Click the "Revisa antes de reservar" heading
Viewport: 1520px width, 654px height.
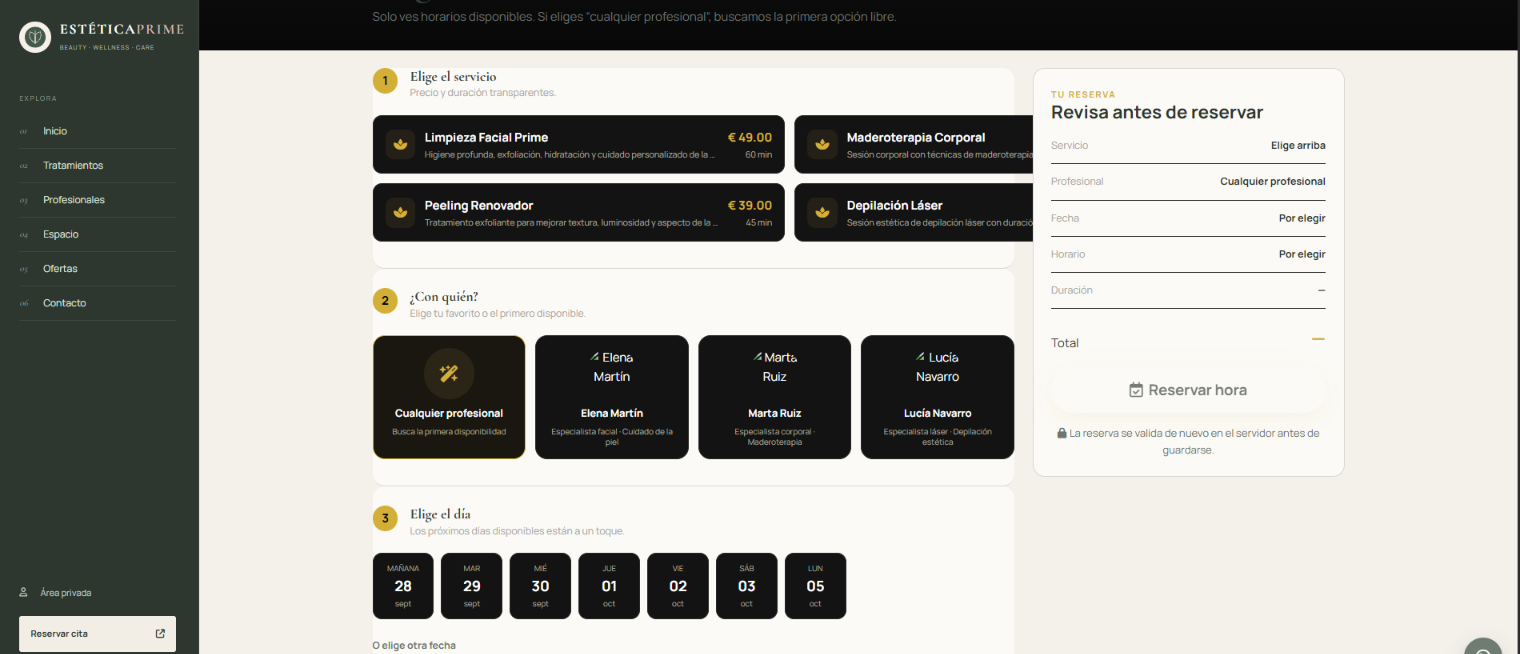click(1157, 112)
